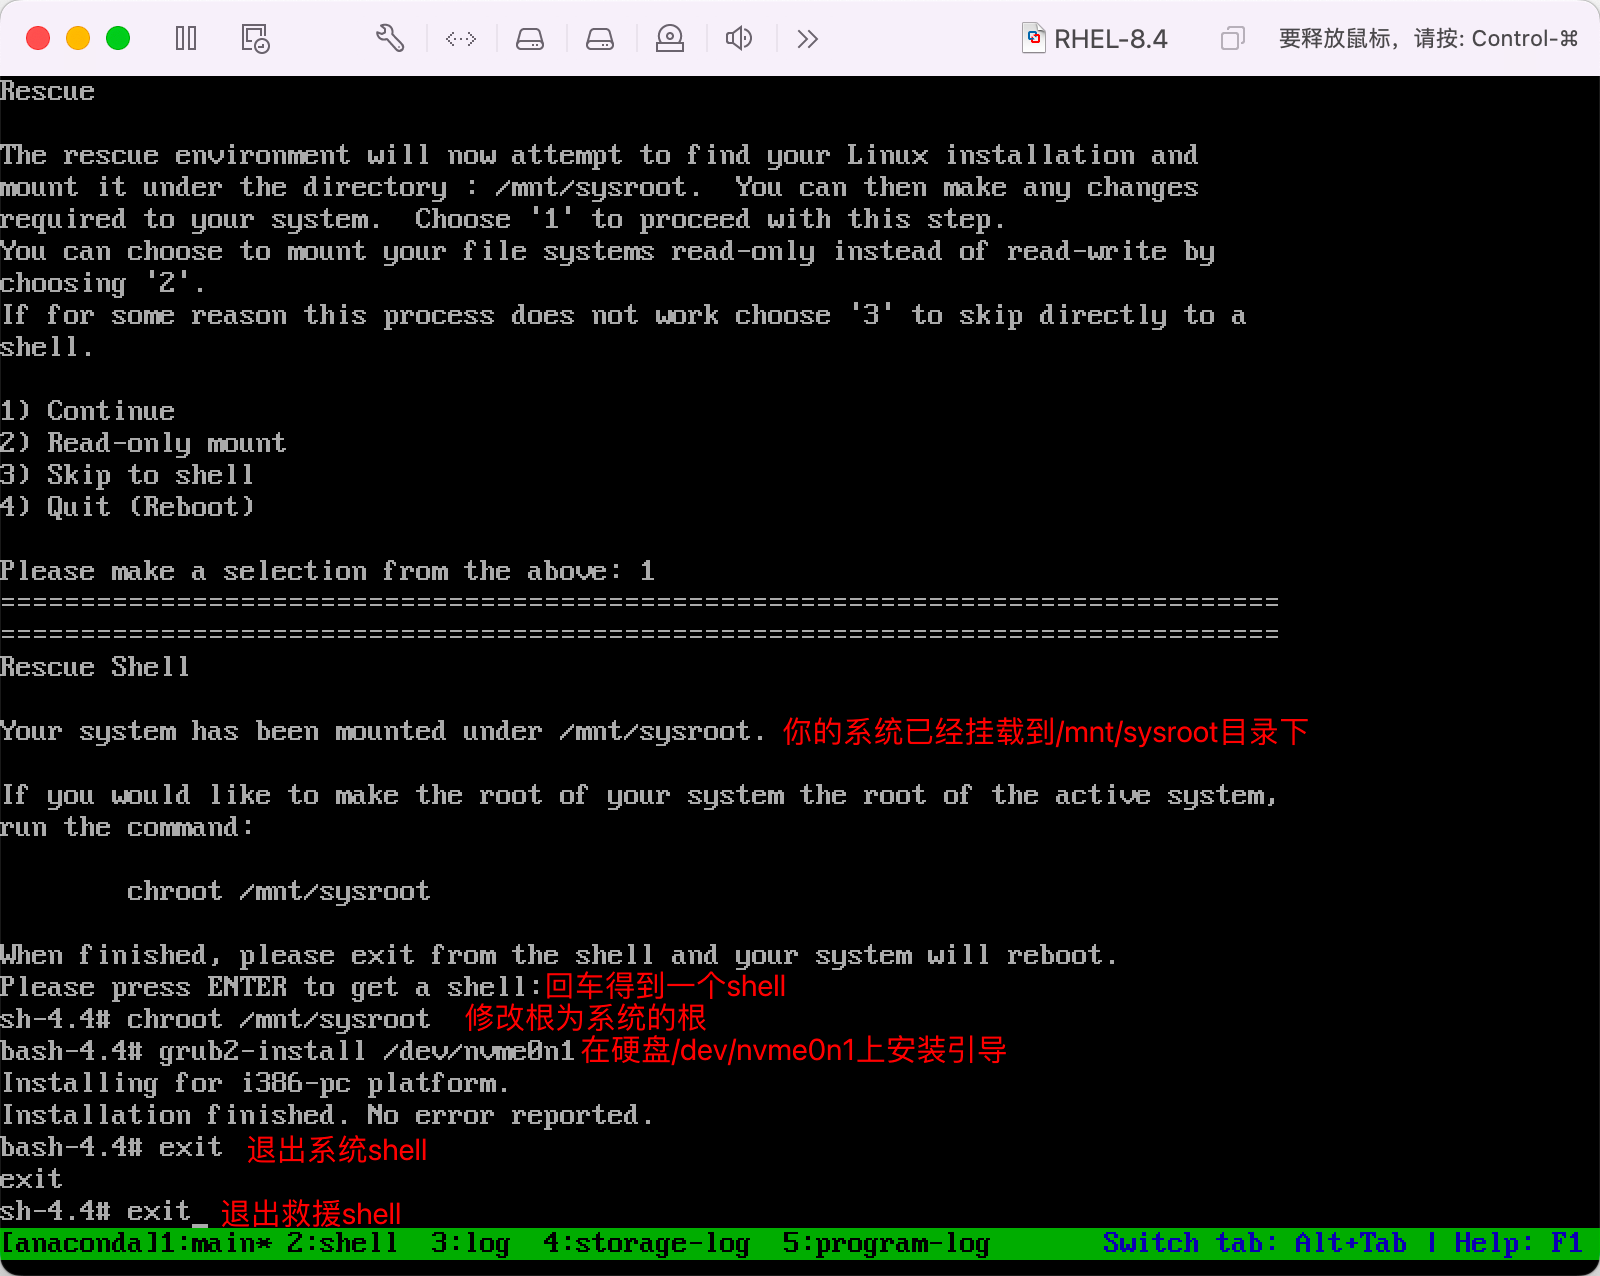Switch to the 3:log tab
This screenshot has height=1276, width=1600.
click(x=470, y=1243)
